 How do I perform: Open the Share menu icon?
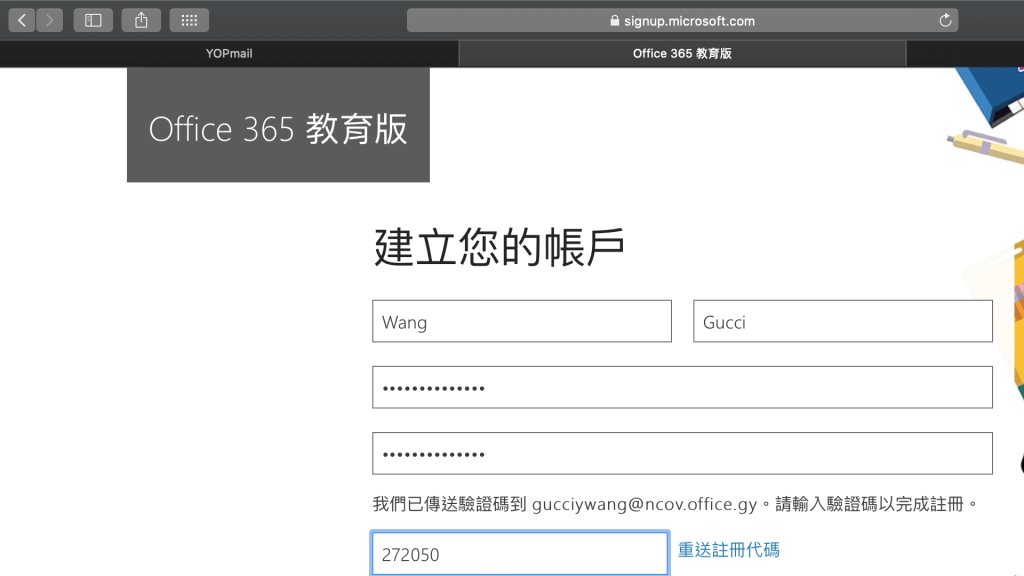[x=141, y=20]
